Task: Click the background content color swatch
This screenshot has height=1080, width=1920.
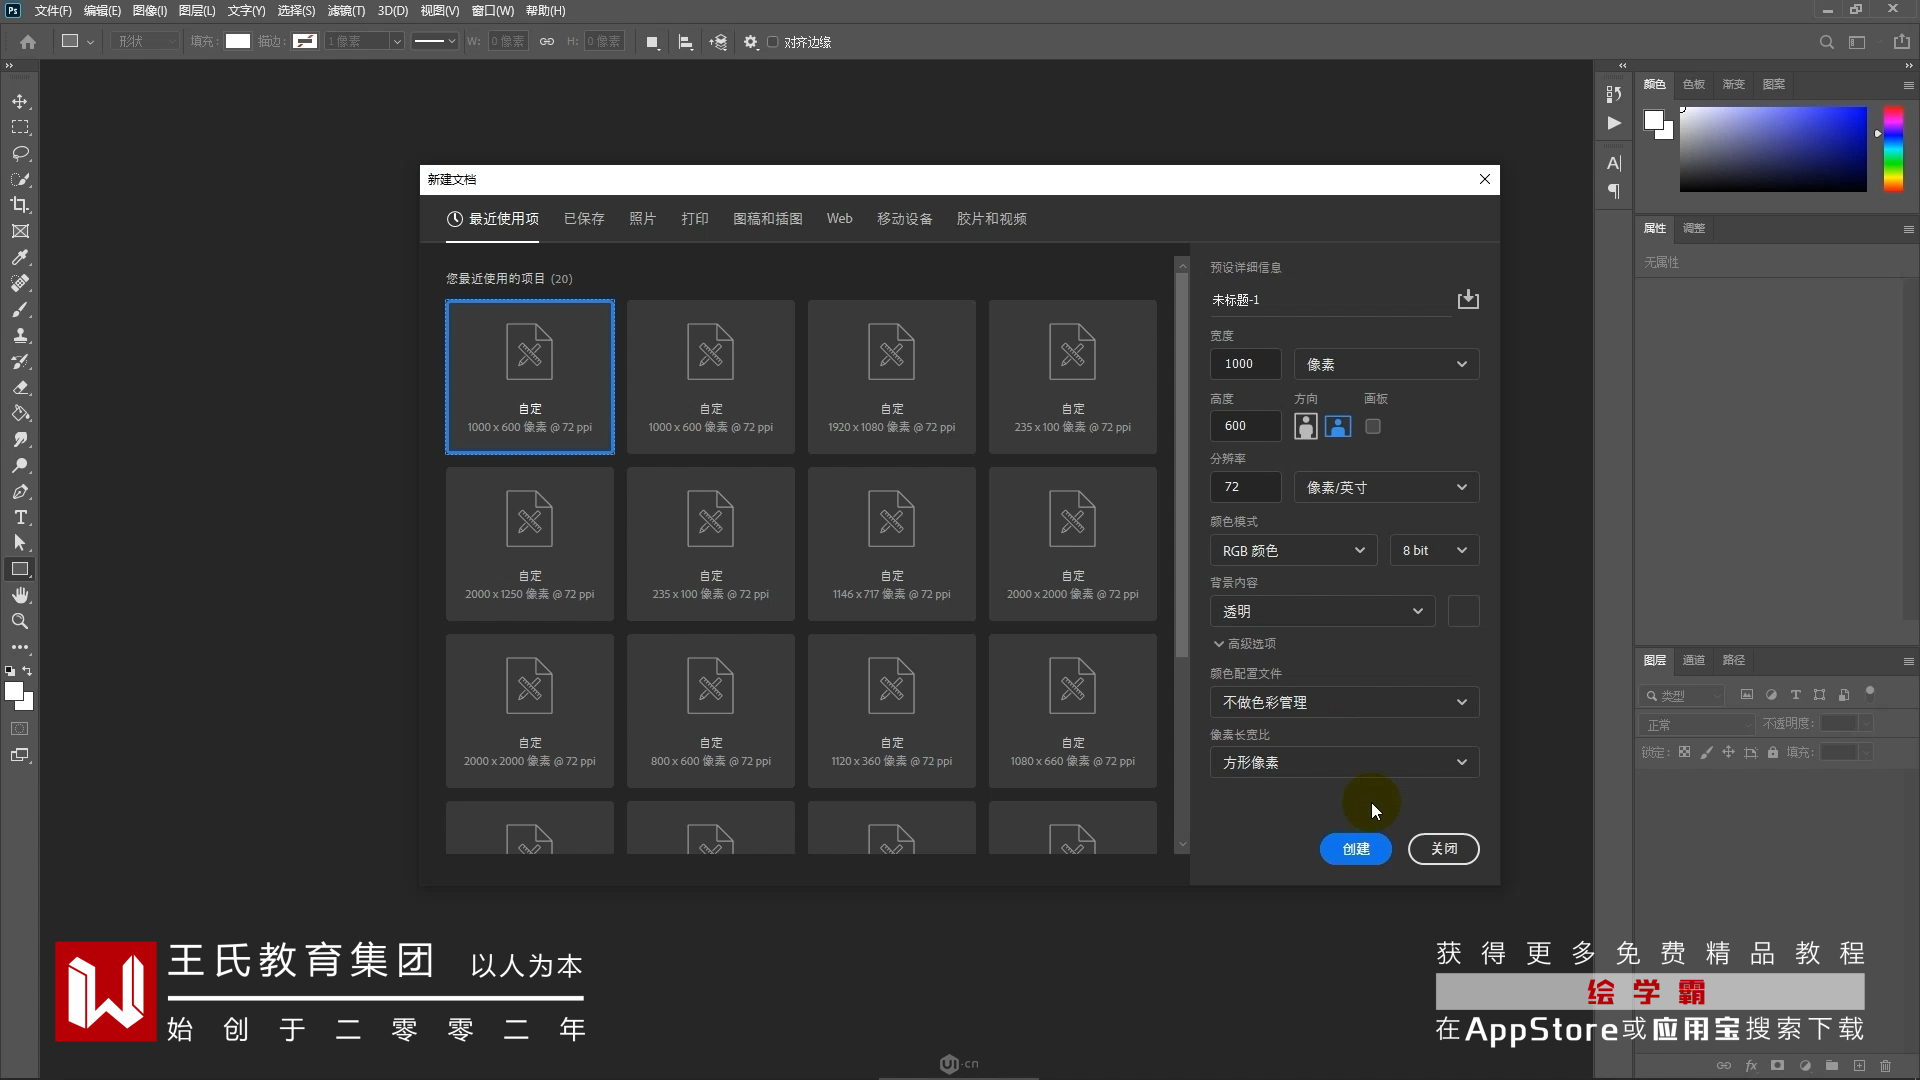Action: tap(1463, 612)
